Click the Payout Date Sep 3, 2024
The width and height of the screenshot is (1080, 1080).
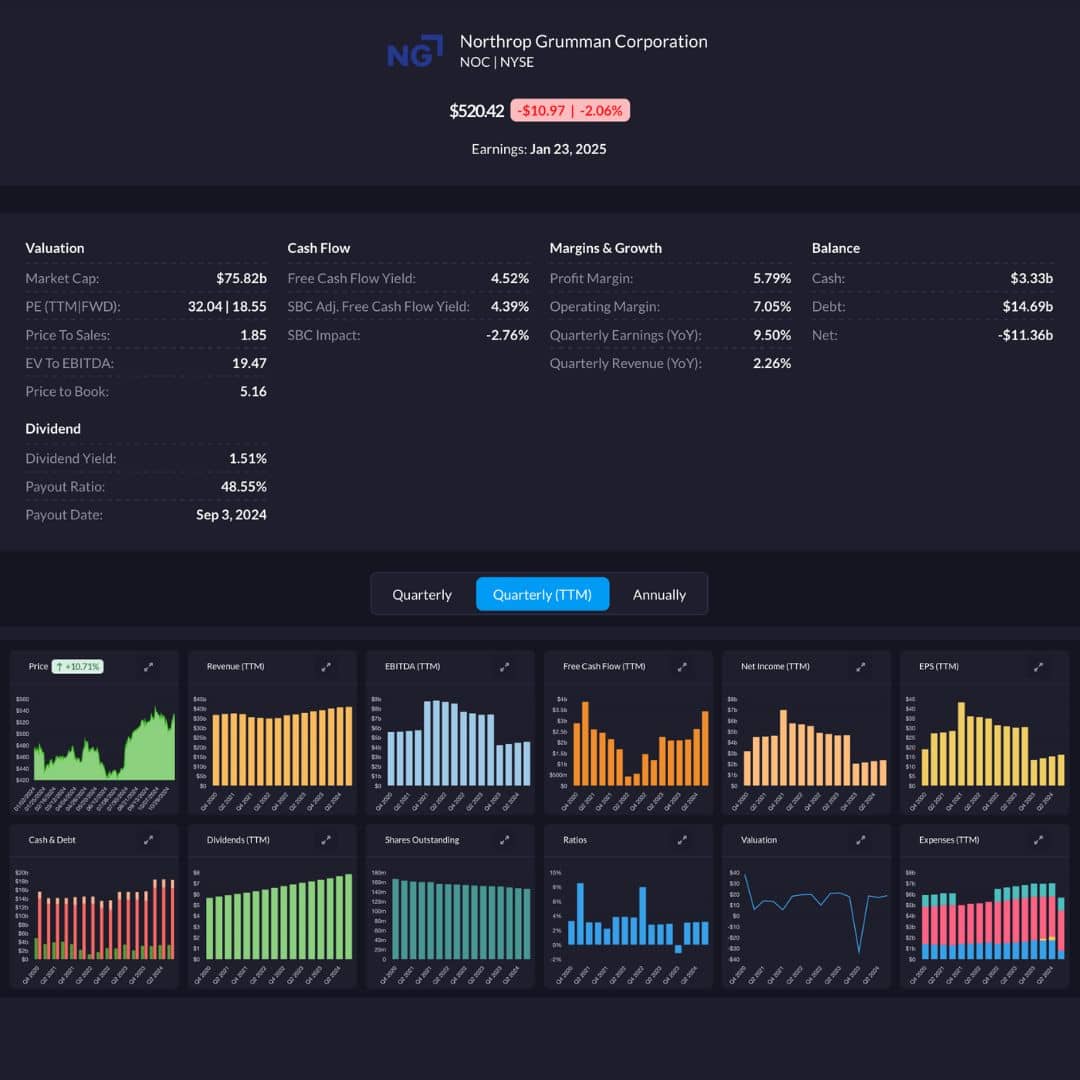(x=231, y=515)
